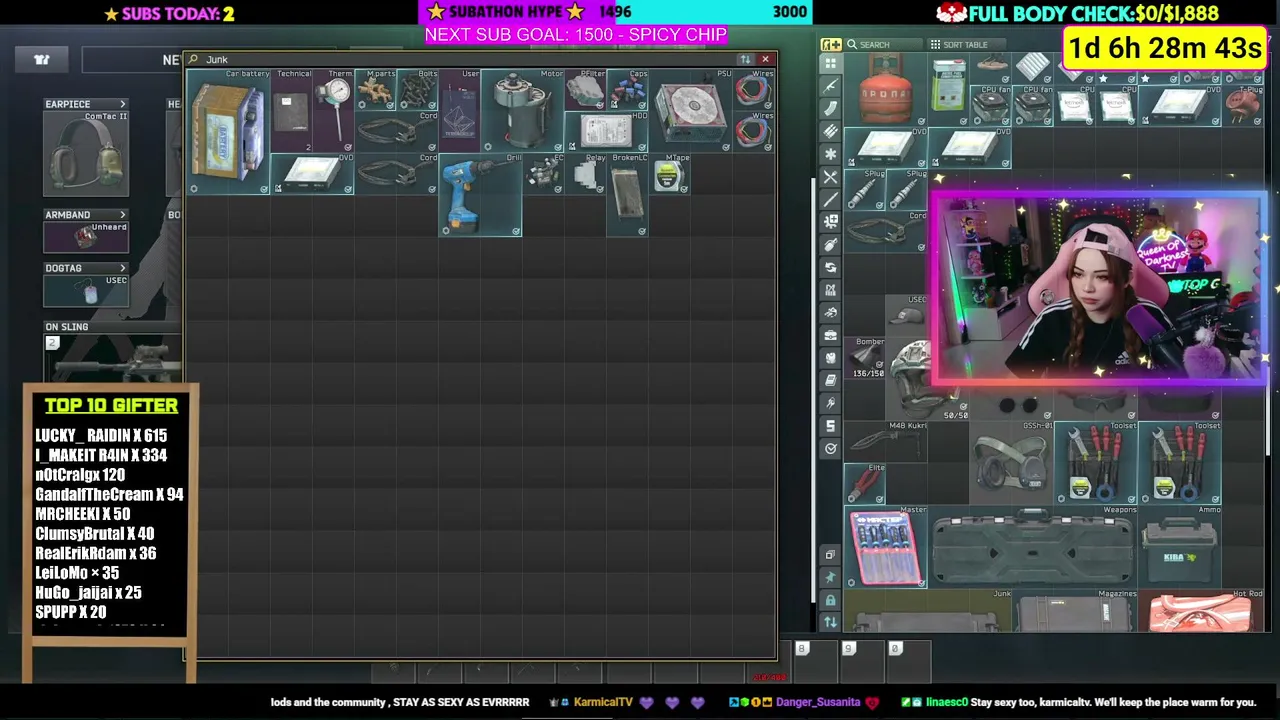Filter stash by the grenade tab
The width and height of the screenshot is (1280, 720).
click(830, 244)
